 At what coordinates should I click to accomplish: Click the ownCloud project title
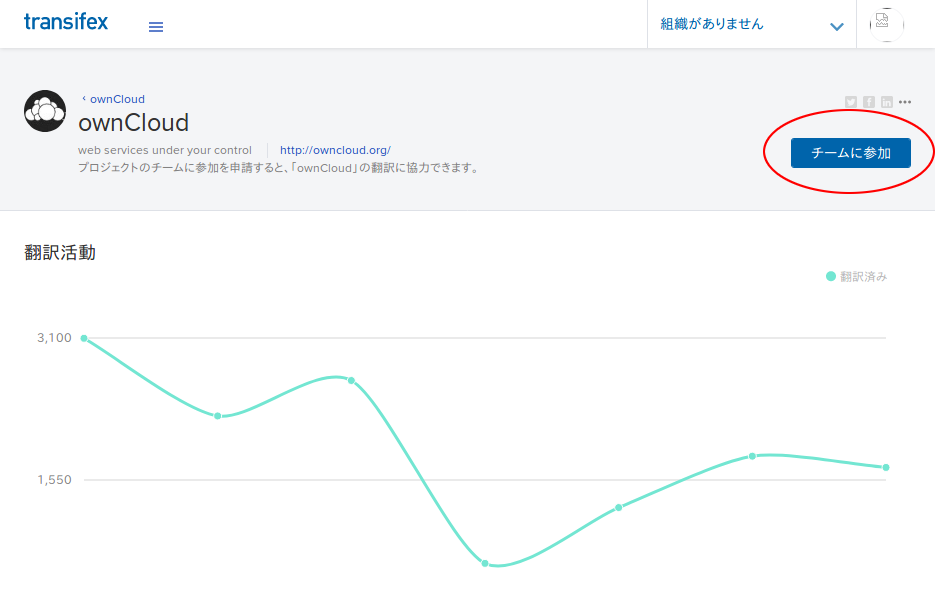coord(134,123)
